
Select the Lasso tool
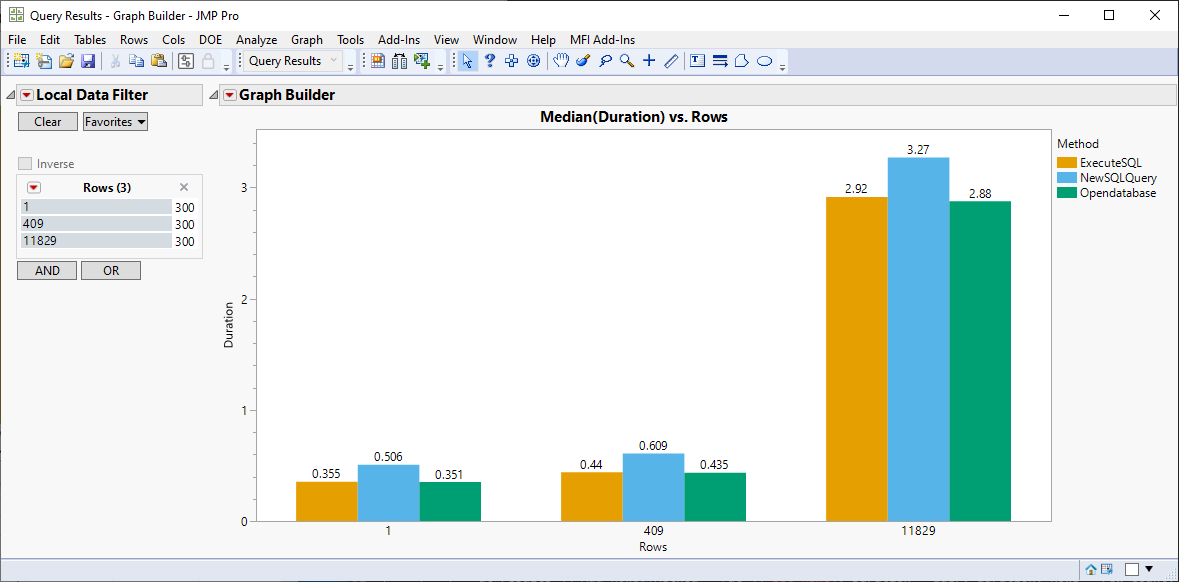coord(605,61)
